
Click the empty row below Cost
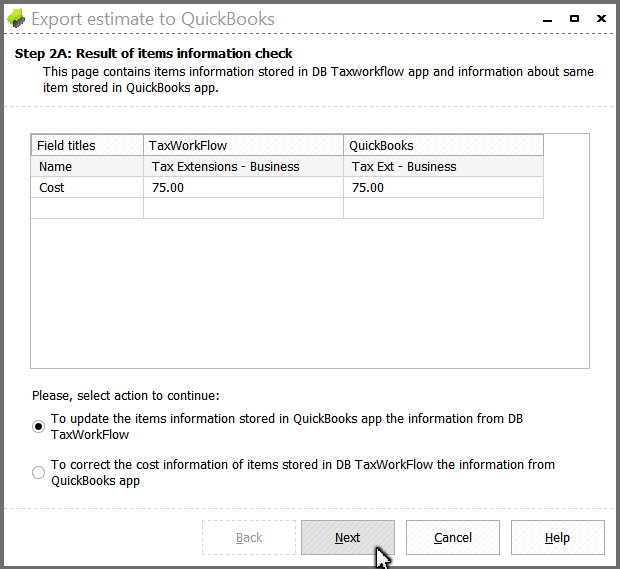pos(287,208)
